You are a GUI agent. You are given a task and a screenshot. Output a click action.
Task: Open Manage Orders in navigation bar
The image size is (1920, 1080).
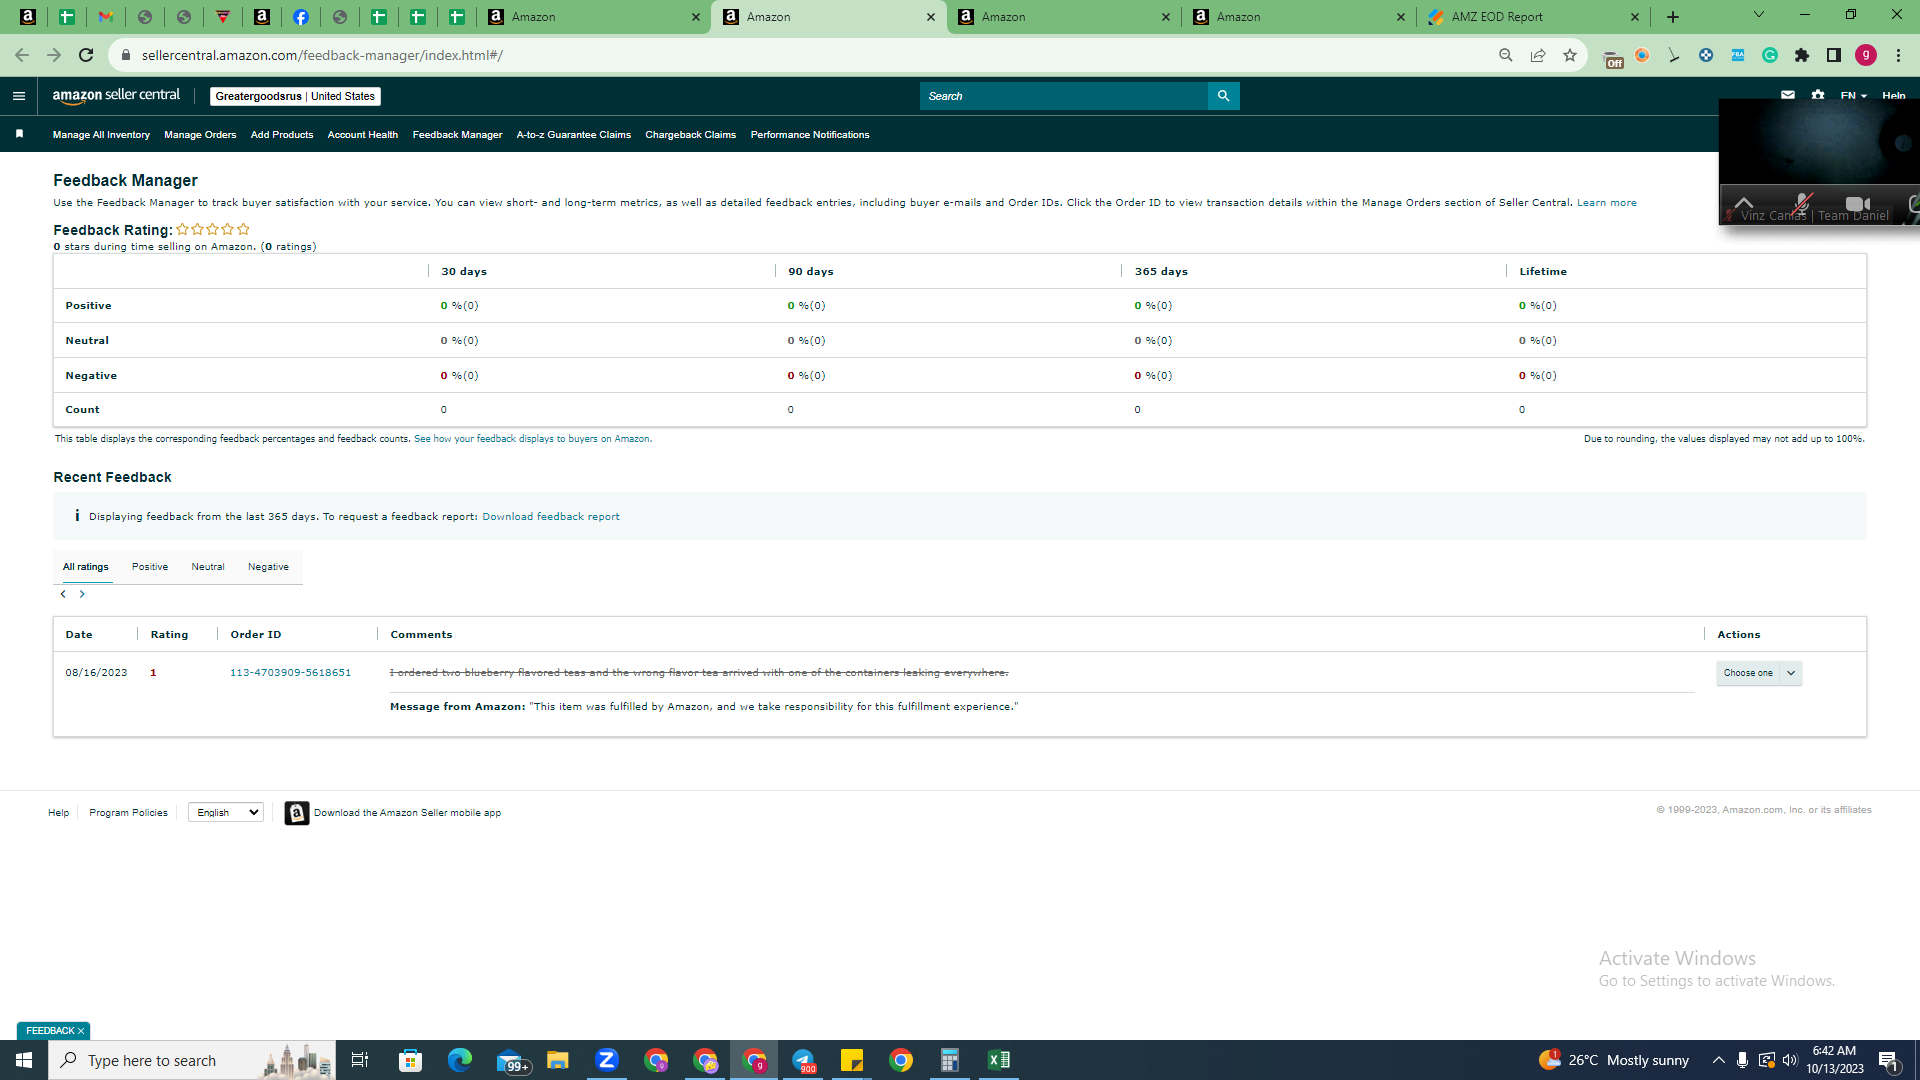pos(200,135)
